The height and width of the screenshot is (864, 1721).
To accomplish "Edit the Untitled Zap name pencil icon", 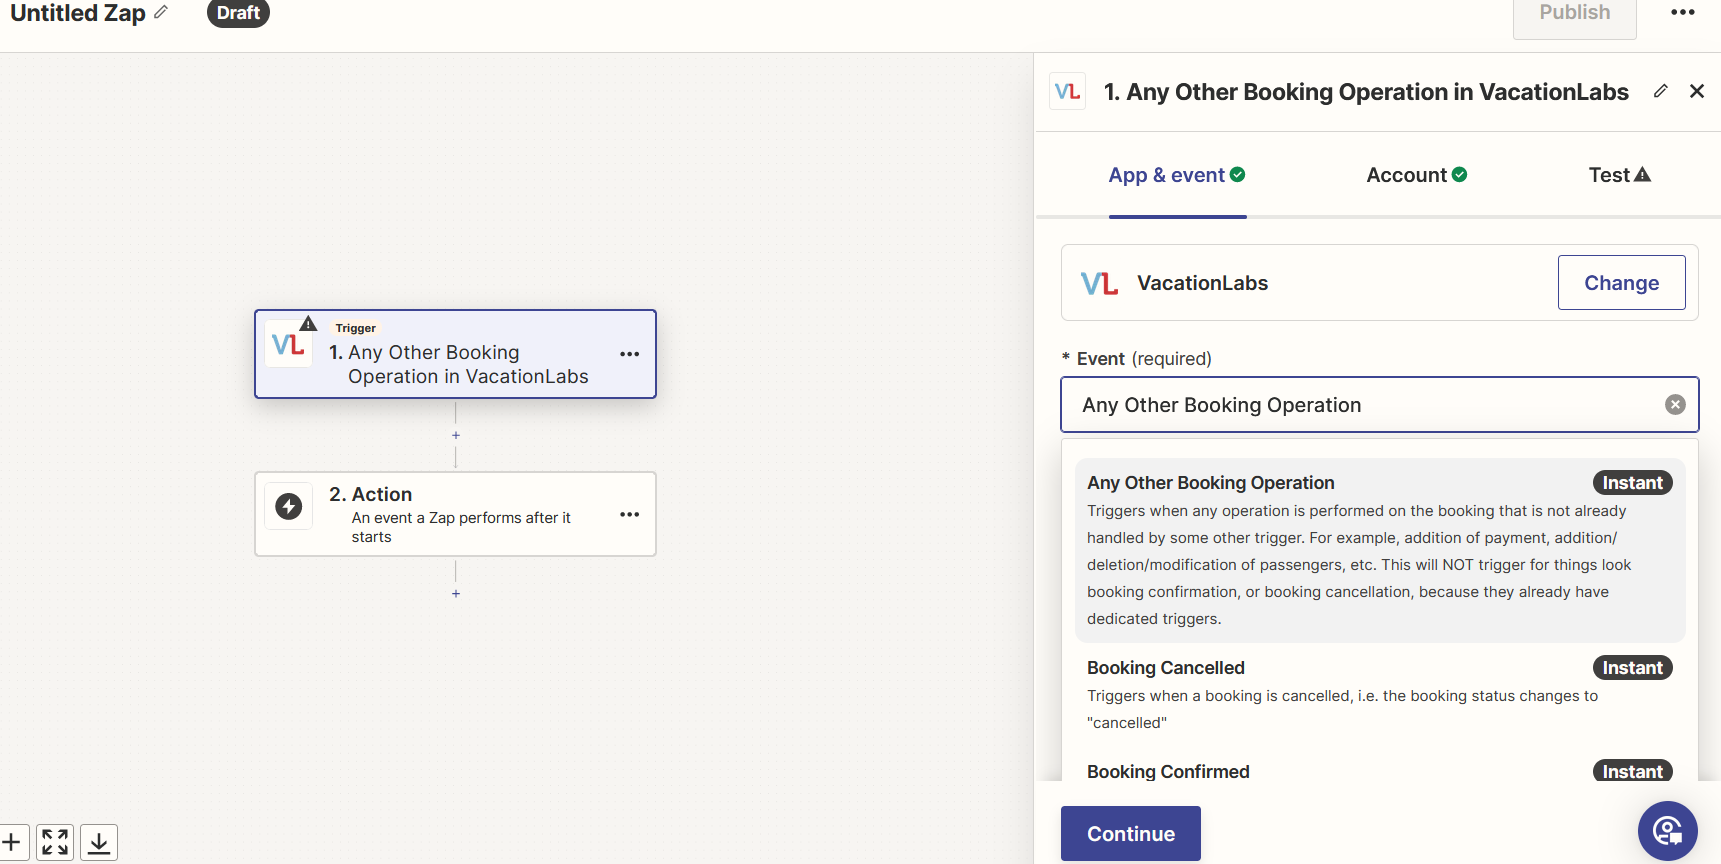I will [161, 12].
